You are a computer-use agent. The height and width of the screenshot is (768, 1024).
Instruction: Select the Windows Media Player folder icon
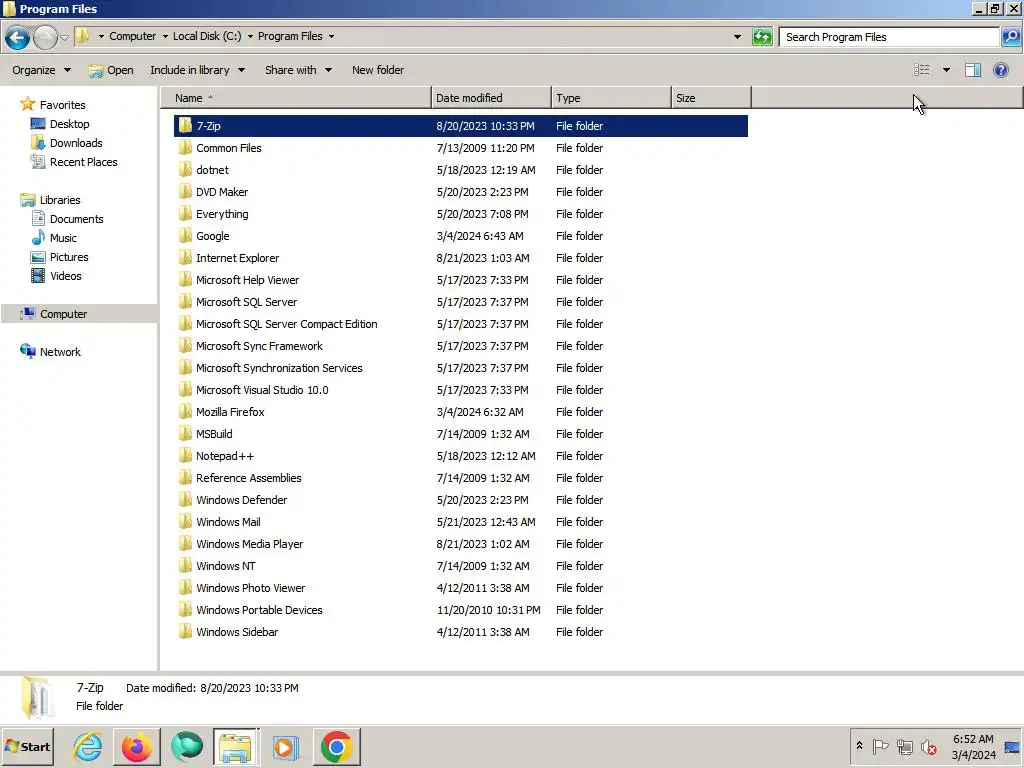(185, 544)
